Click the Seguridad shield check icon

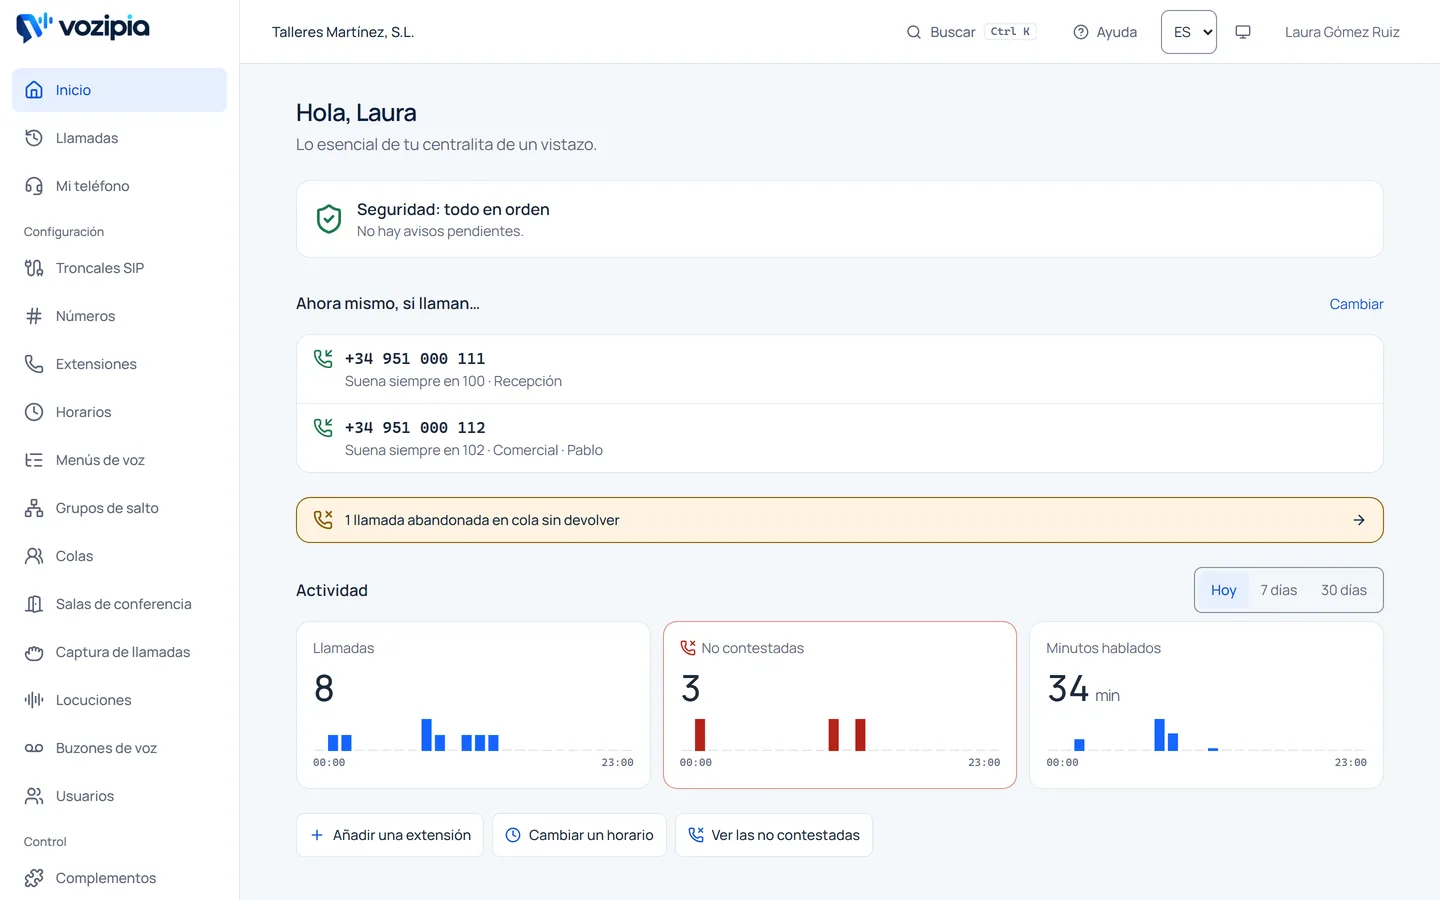point(329,219)
